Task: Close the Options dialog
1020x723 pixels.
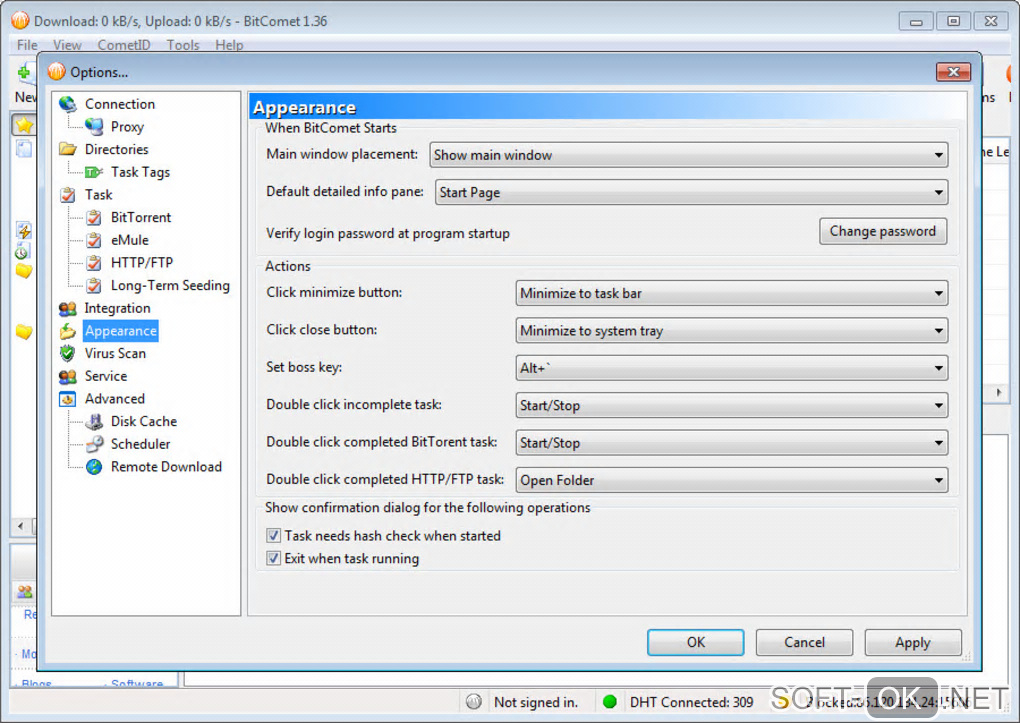Action: point(953,72)
